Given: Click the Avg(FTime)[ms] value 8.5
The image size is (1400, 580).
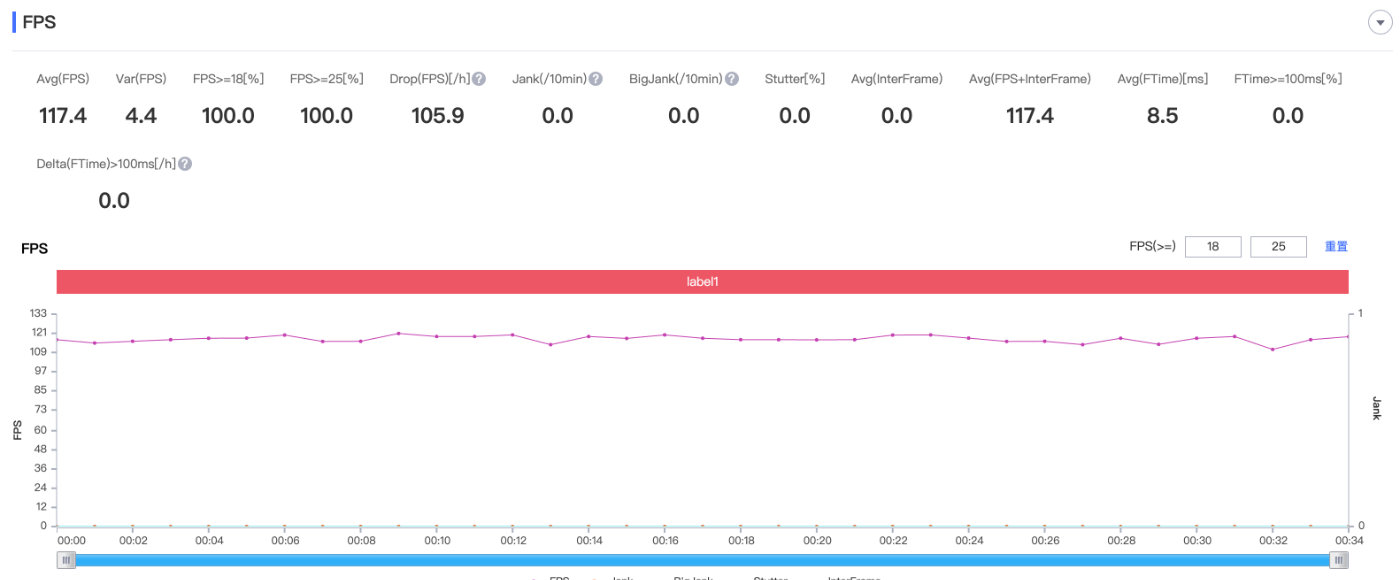Looking at the screenshot, I should [1162, 116].
